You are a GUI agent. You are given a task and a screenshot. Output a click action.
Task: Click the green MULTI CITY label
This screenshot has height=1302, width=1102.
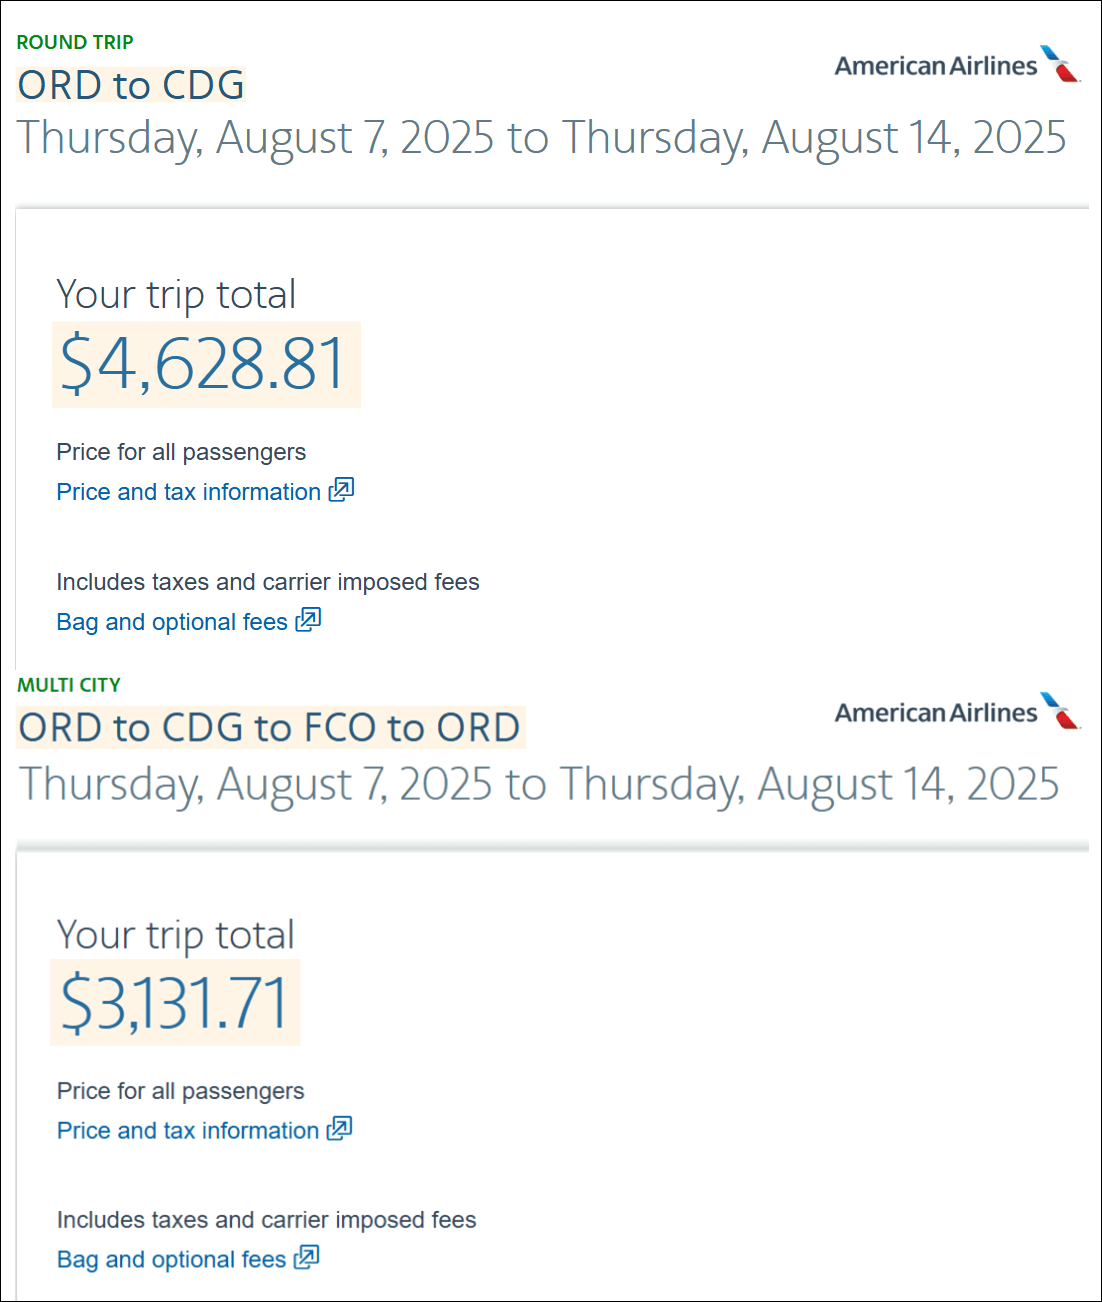click(69, 685)
